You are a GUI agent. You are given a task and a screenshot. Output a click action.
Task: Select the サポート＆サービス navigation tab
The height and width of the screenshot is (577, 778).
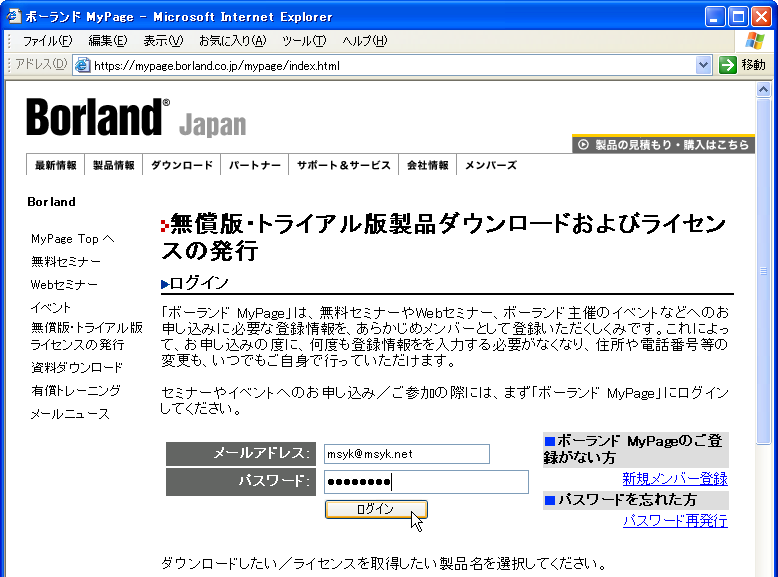click(x=343, y=165)
